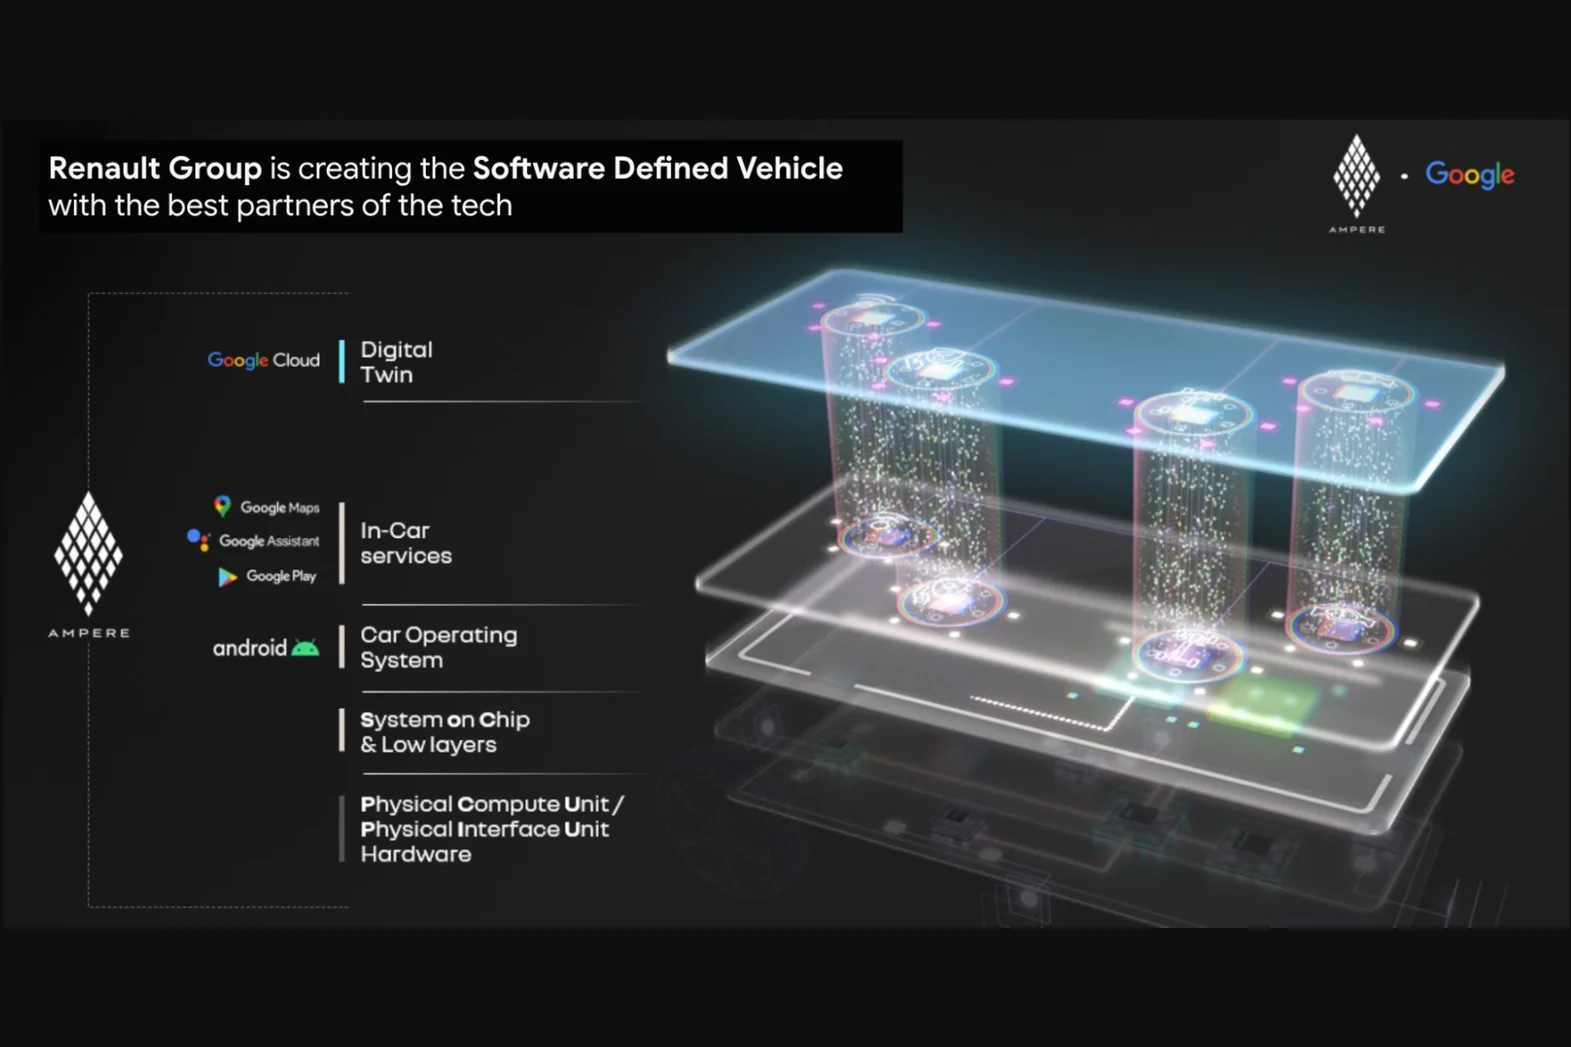
Task: Click the green Android robot icon
Action: point(305,648)
